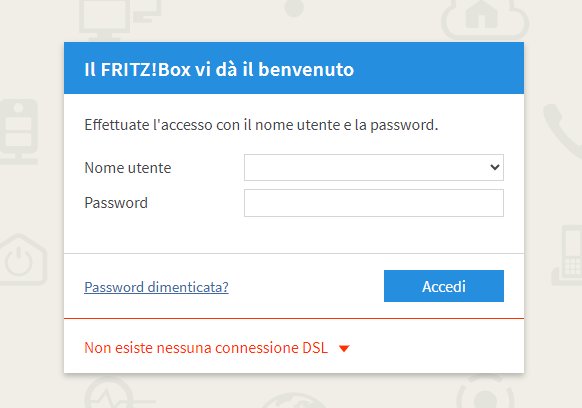Click the NAS server background icon
Viewport: 582px width, 408px height.
pos(19,131)
